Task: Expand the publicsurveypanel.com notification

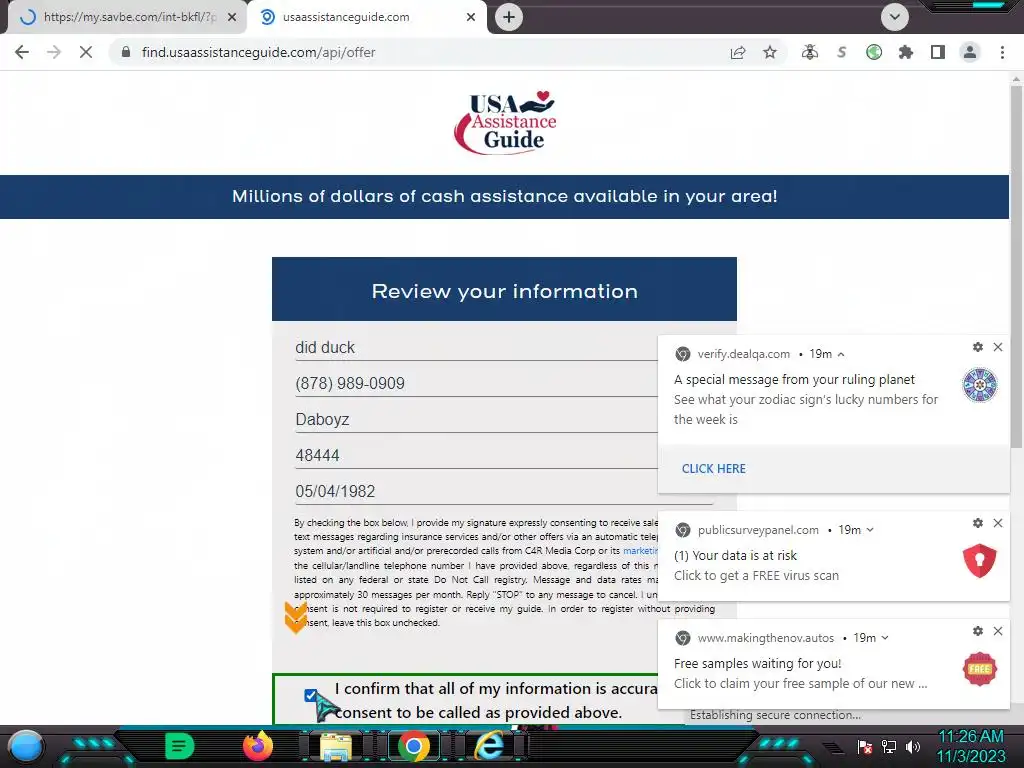Action: click(x=870, y=530)
